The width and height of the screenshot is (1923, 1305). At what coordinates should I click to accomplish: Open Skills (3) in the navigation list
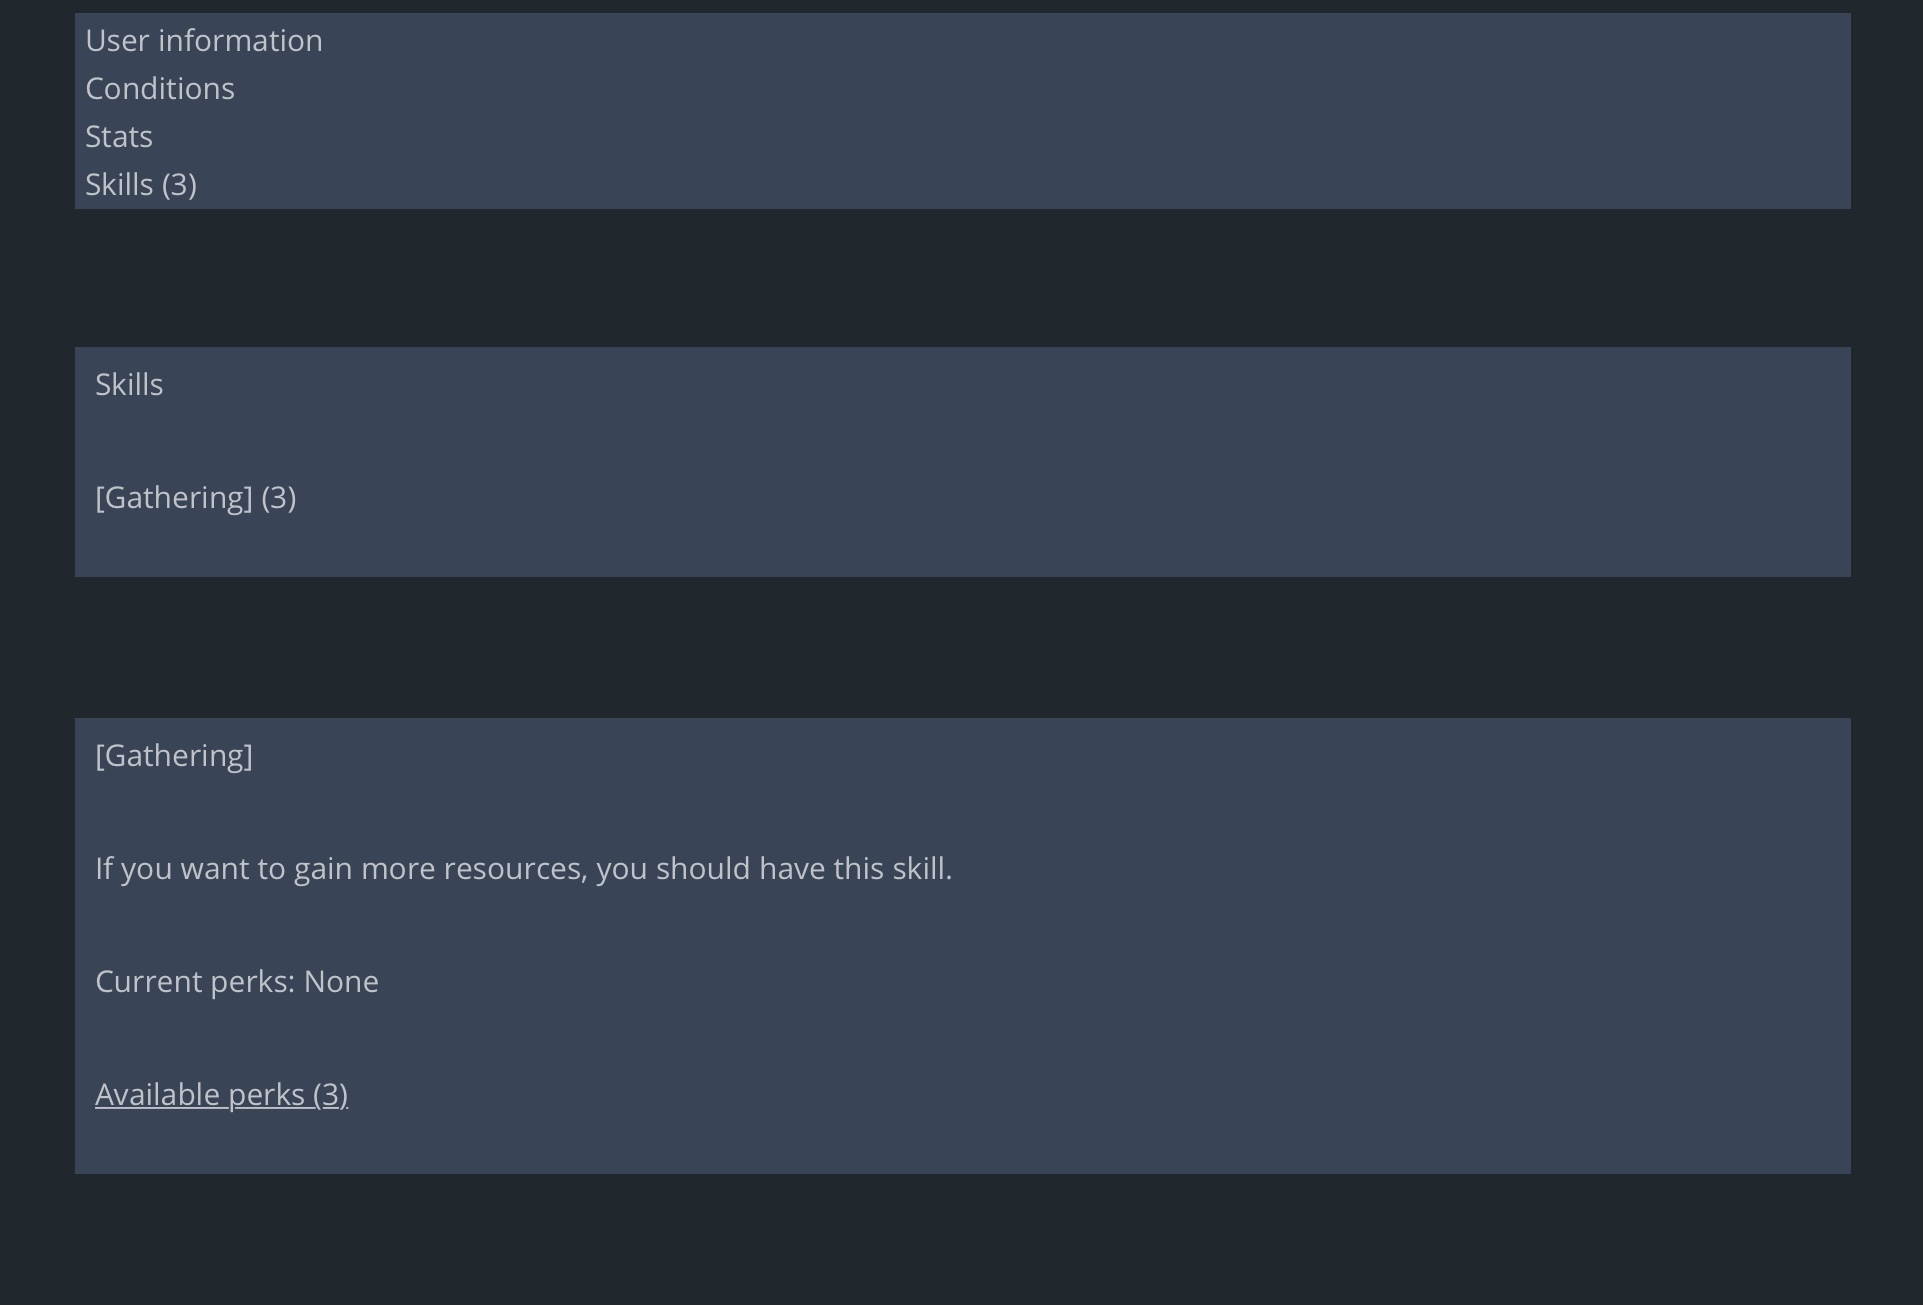140,185
